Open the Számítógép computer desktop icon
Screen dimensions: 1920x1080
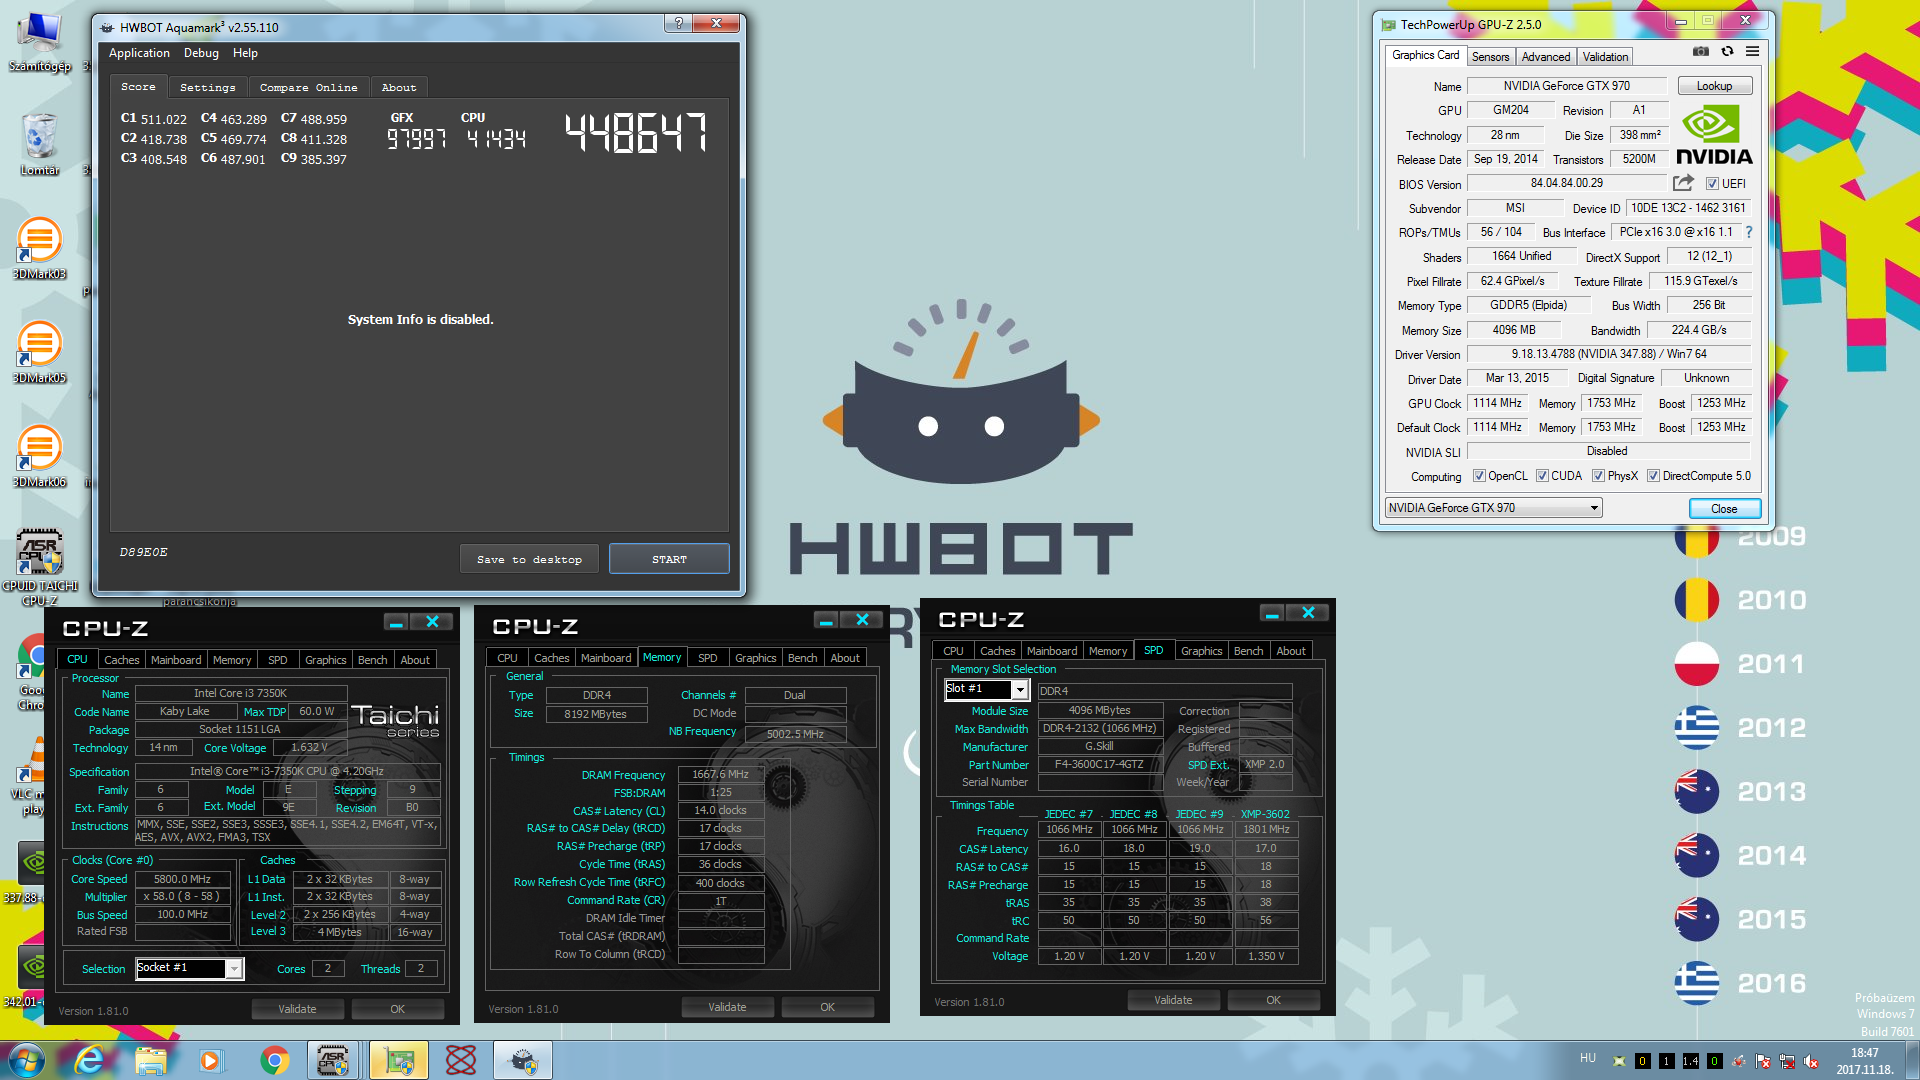coord(39,42)
